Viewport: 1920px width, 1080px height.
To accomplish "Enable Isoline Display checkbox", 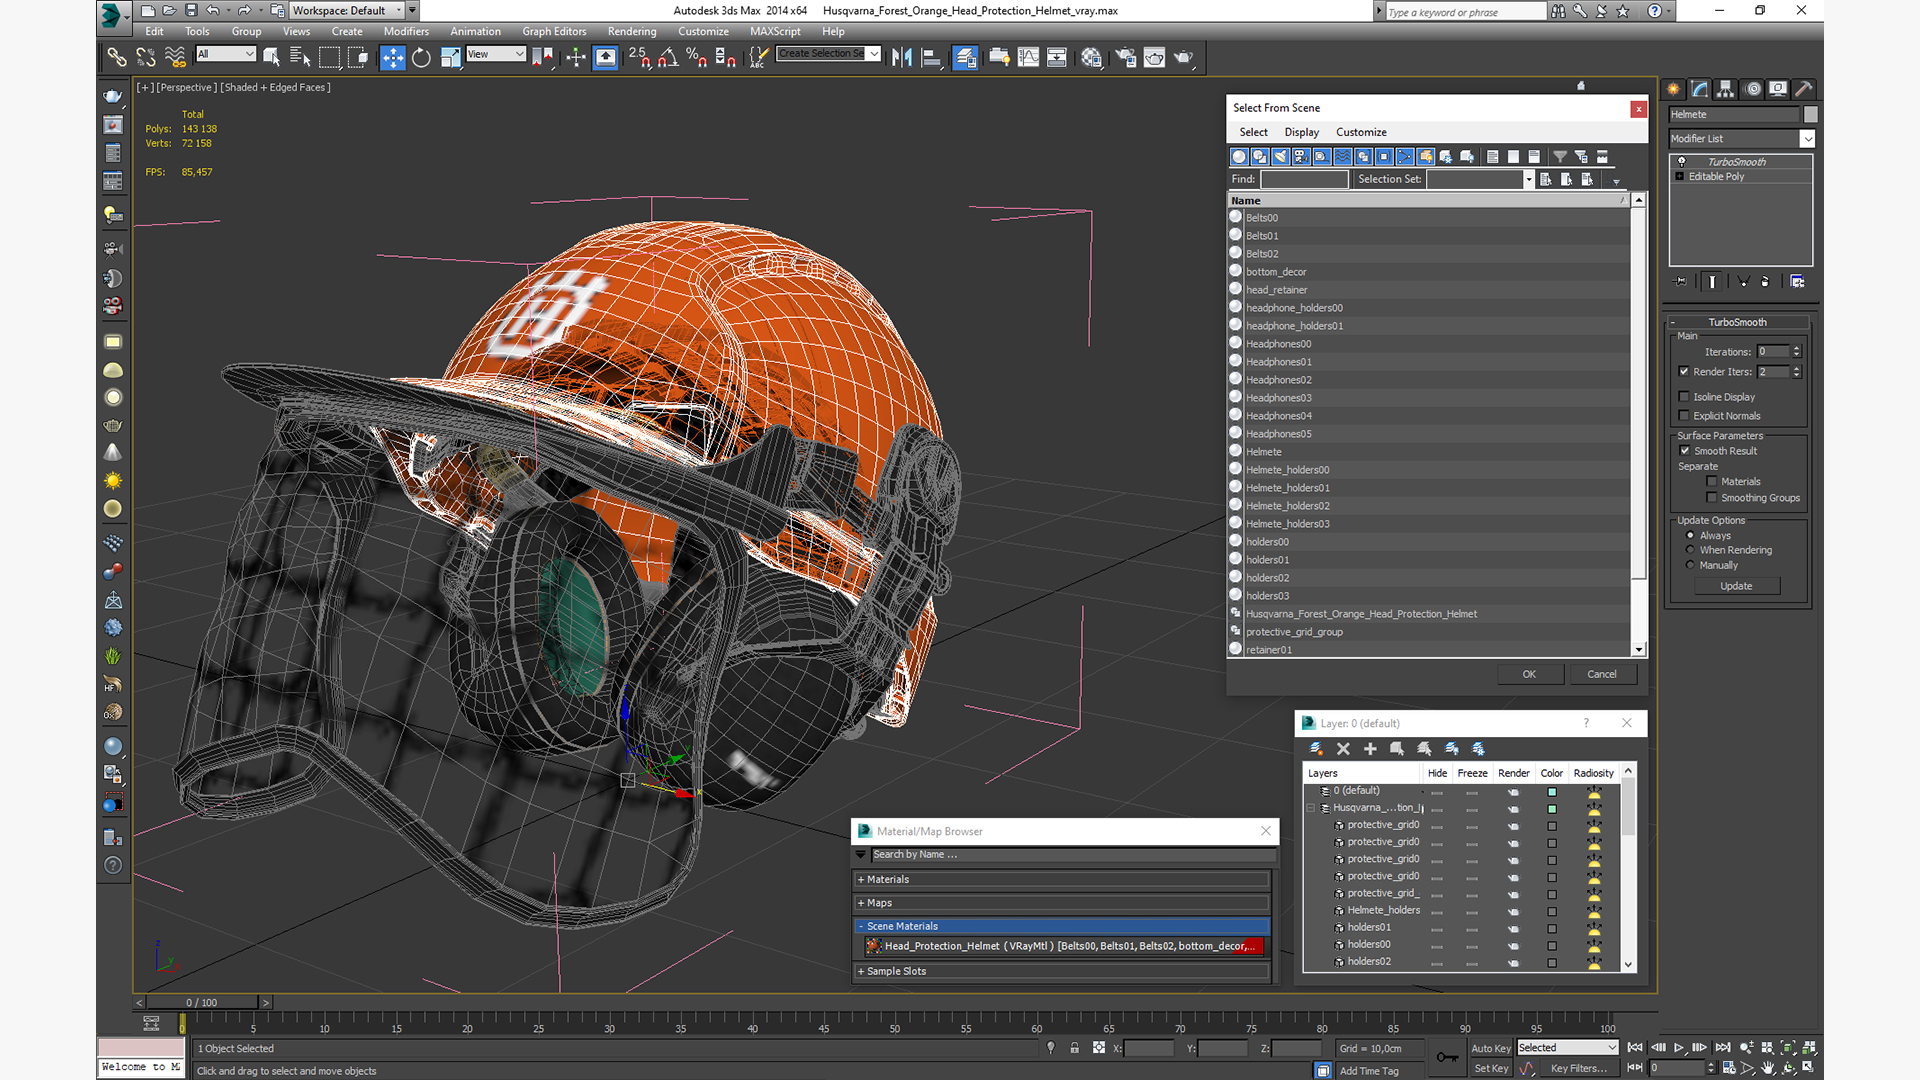I will [1684, 397].
